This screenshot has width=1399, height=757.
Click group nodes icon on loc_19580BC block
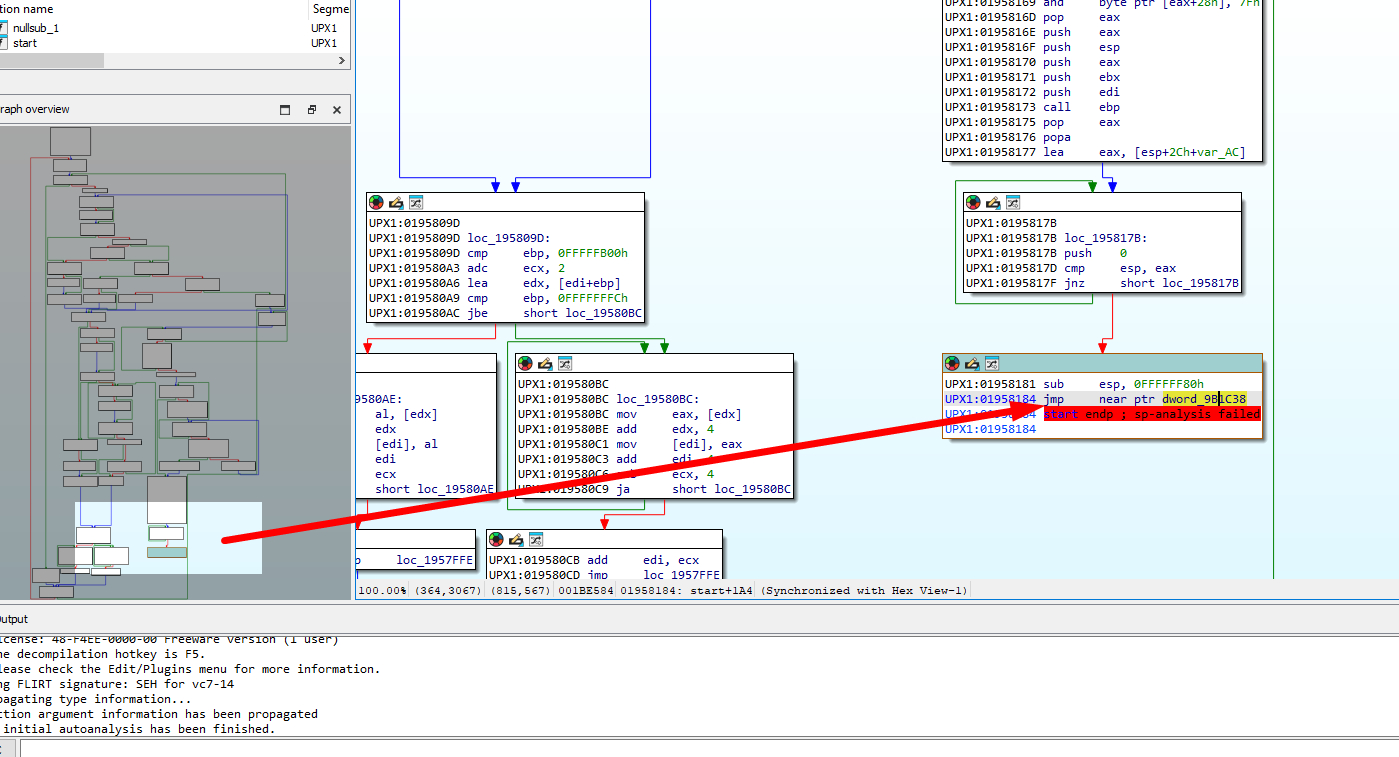point(565,363)
